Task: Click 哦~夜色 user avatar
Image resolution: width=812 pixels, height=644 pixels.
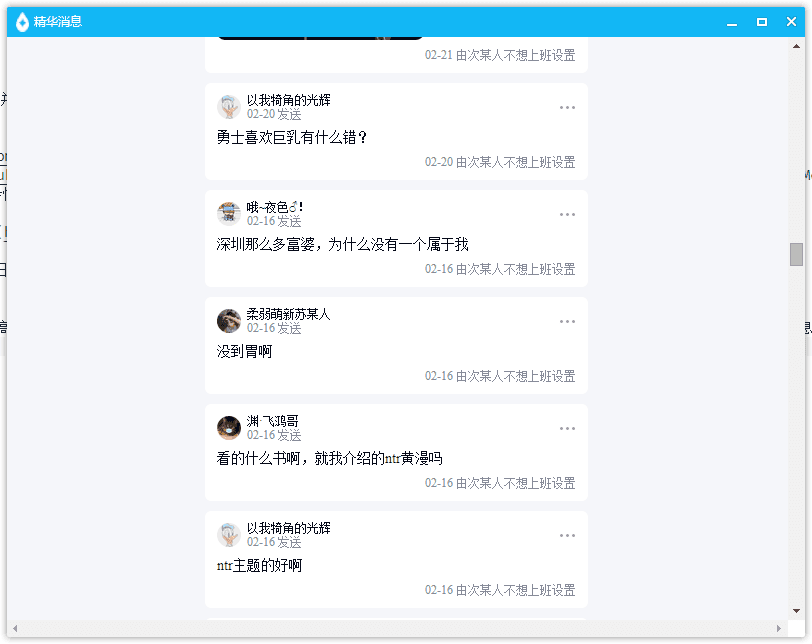Action: point(228,214)
